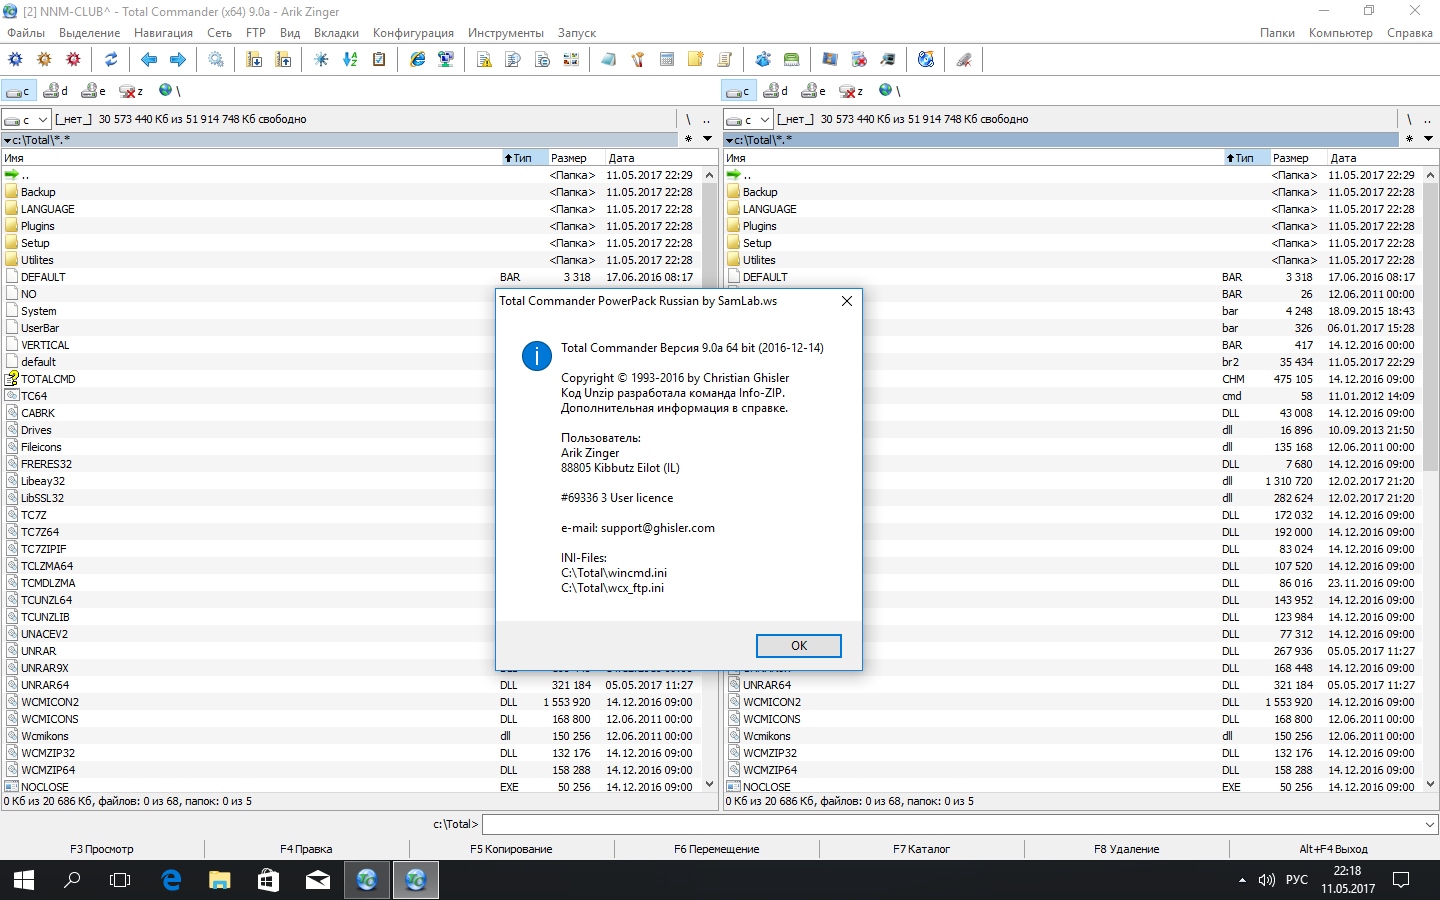The image size is (1440, 900).
Task: Switch right panel to drive e
Action: pos(815,91)
